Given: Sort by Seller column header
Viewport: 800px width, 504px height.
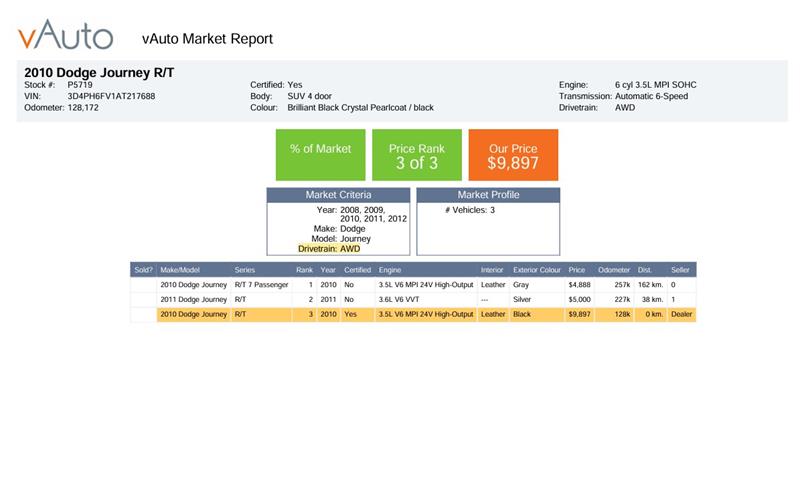Looking at the screenshot, I should pos(680,270).
